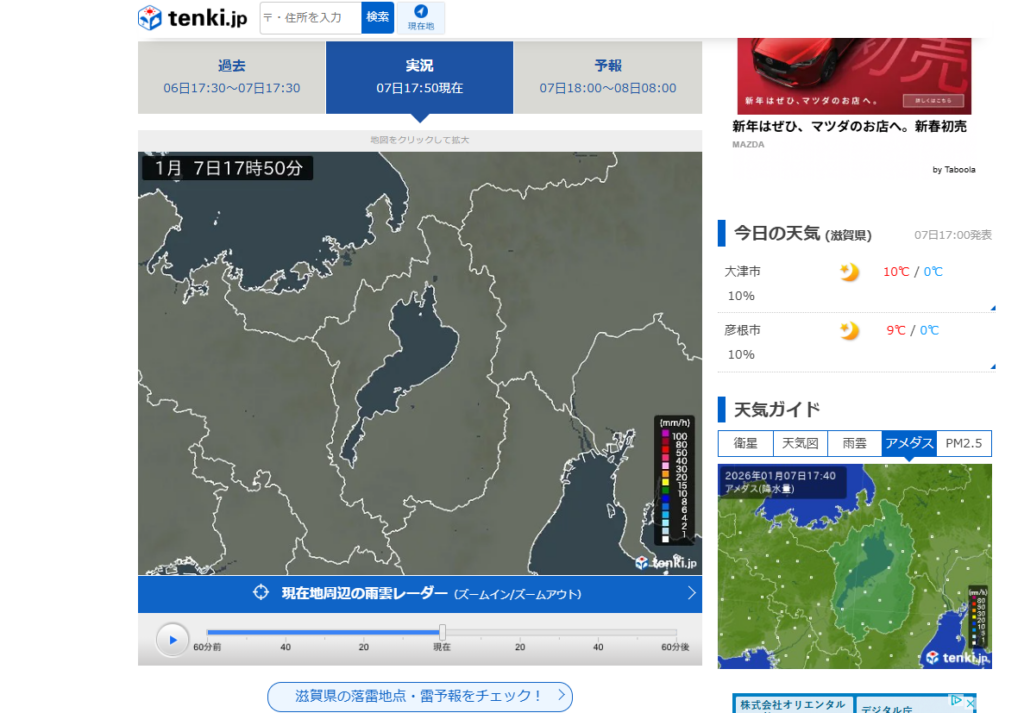The image size is (1024, 713).
Task: Click the crosshair icon for nearby rain radar
Action: [261, 593]
